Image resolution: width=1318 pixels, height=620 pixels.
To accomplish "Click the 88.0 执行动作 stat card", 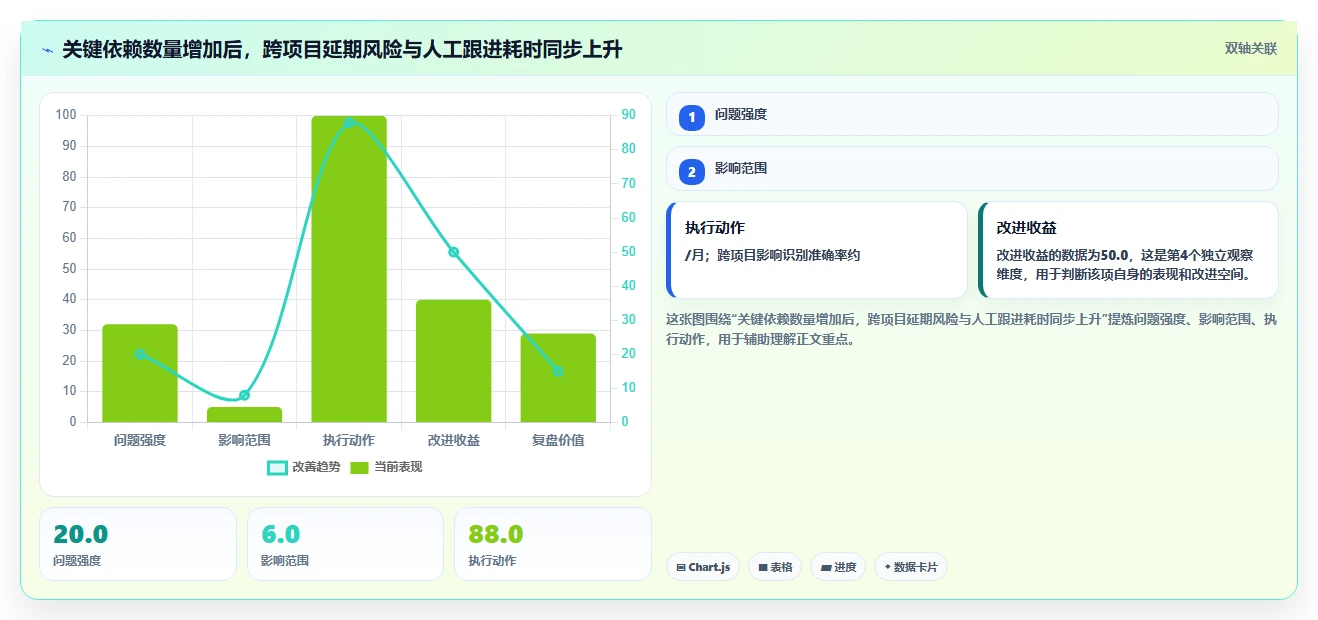I will [552, 544].
